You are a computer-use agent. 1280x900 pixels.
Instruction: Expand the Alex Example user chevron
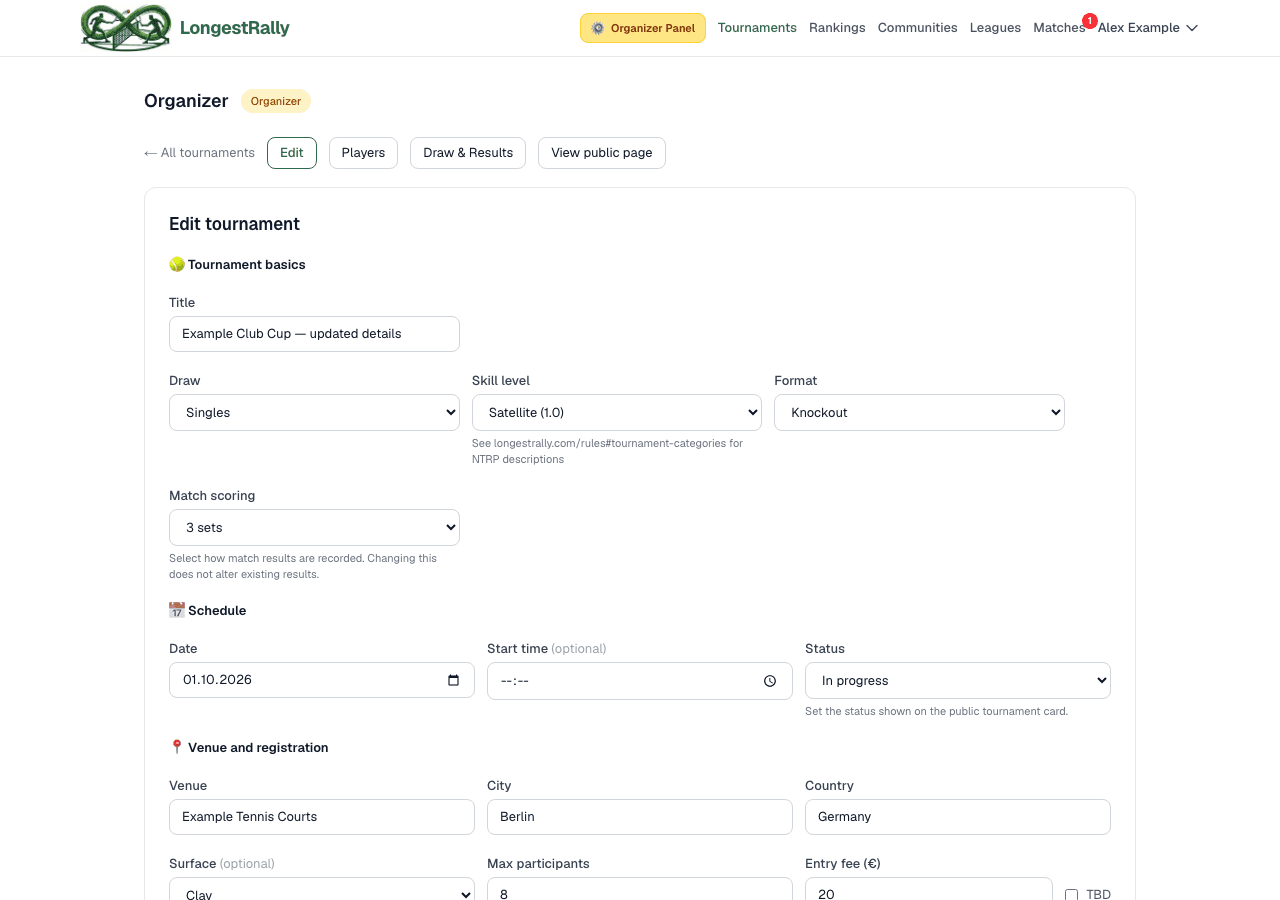1192,28
